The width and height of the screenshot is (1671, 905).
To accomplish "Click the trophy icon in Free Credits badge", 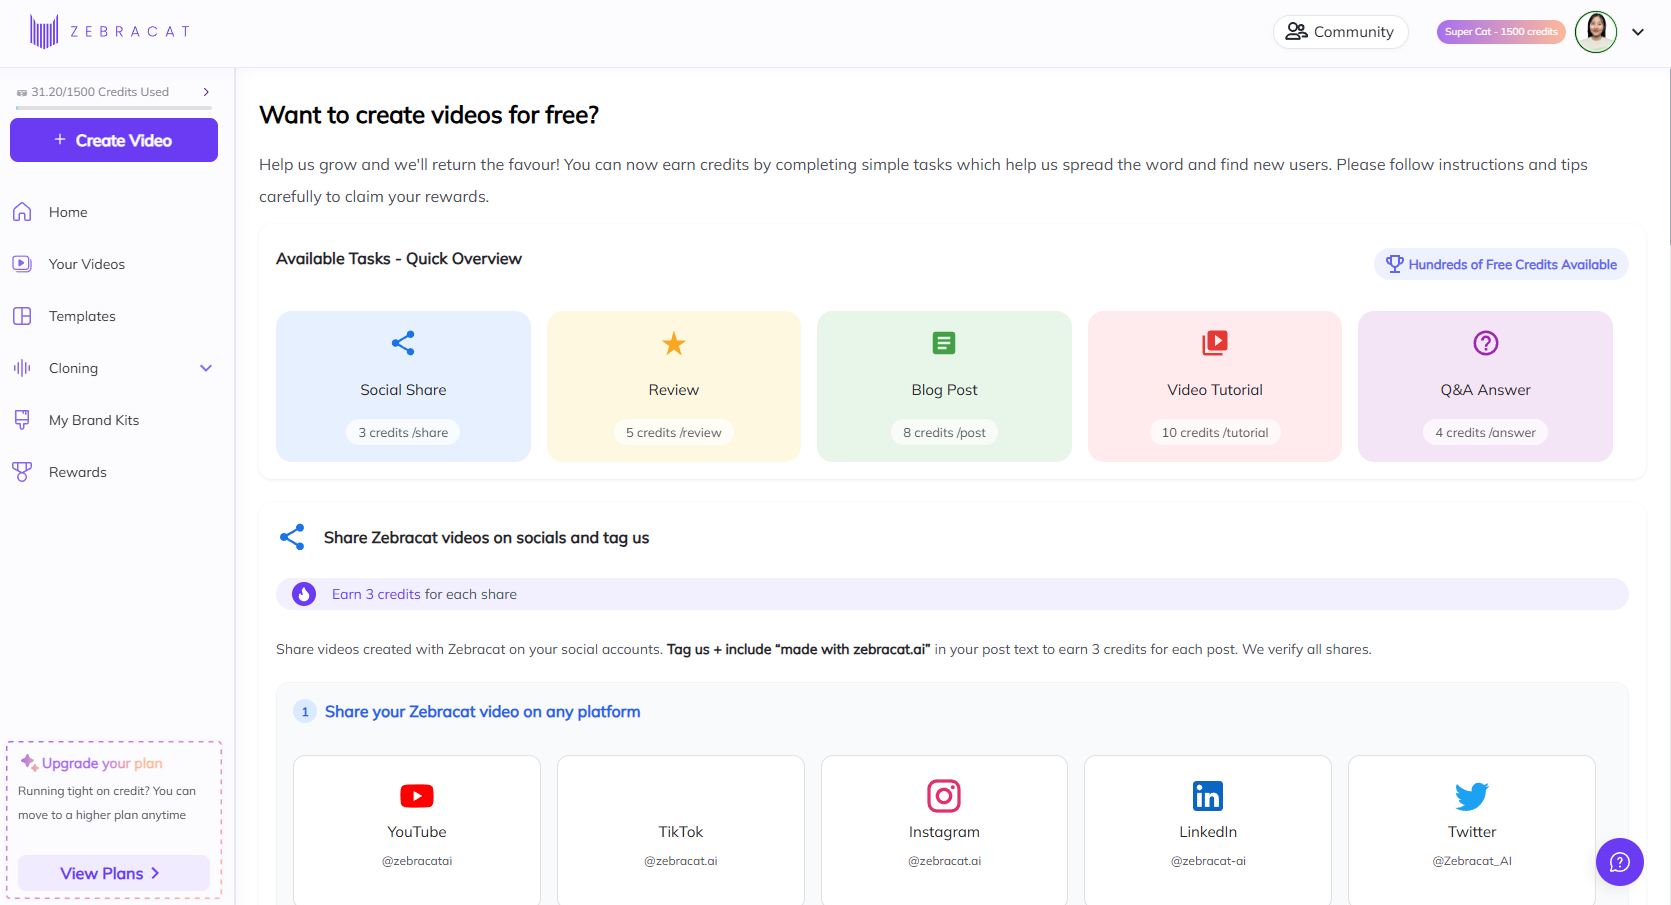I will [x=1395, y=264].
